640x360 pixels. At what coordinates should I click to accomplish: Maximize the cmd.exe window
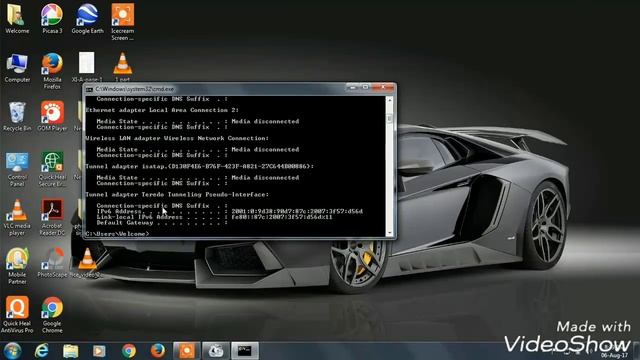(365, 87)
